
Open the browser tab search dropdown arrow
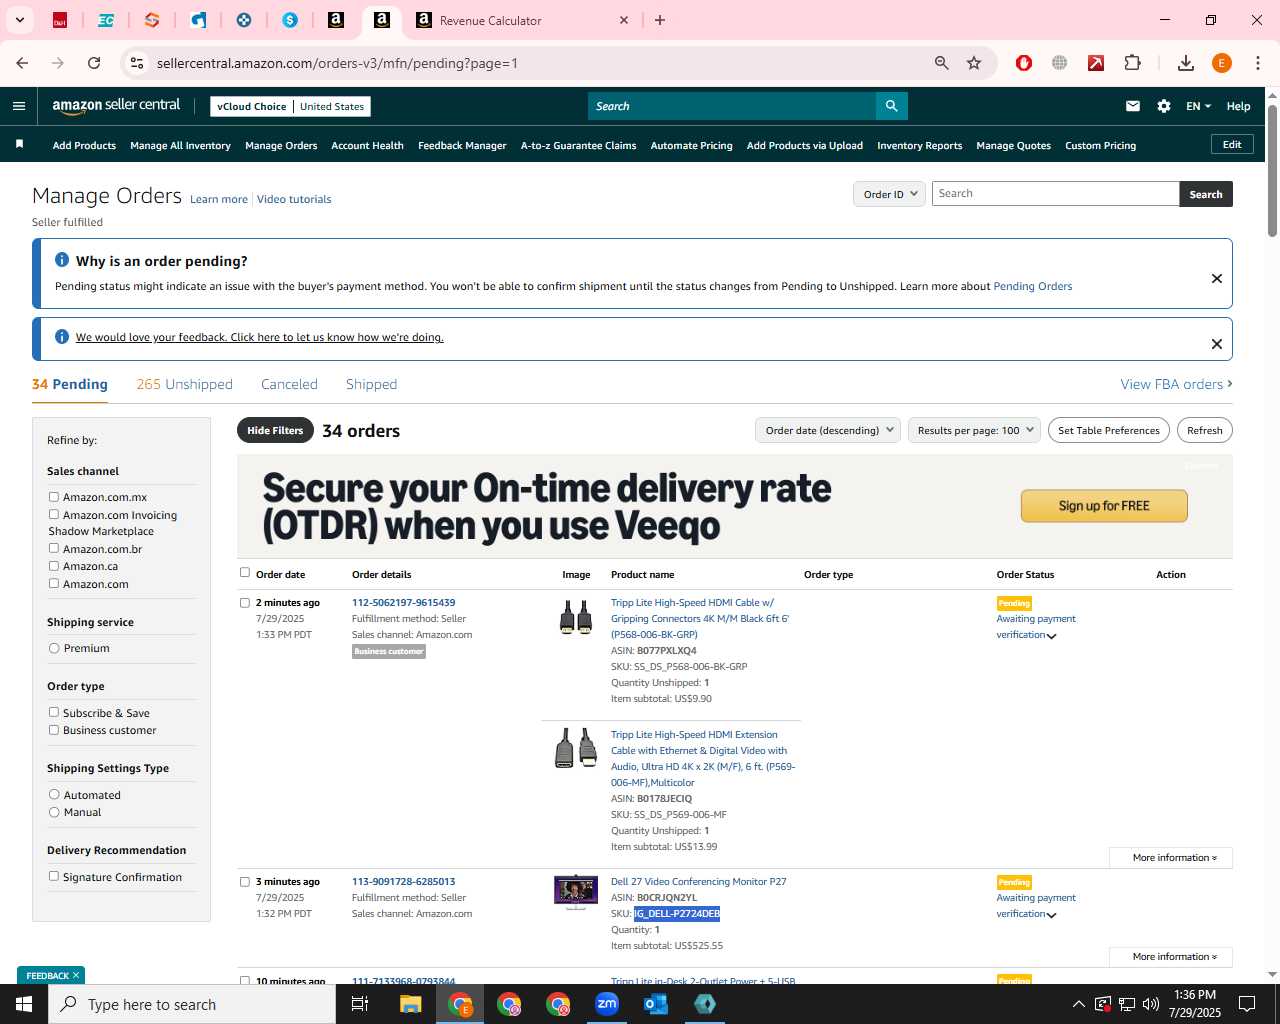[19, 20]
